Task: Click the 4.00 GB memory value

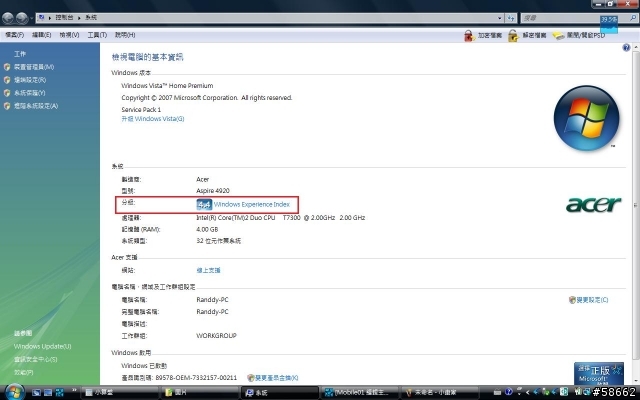Action: click(207, 229)
